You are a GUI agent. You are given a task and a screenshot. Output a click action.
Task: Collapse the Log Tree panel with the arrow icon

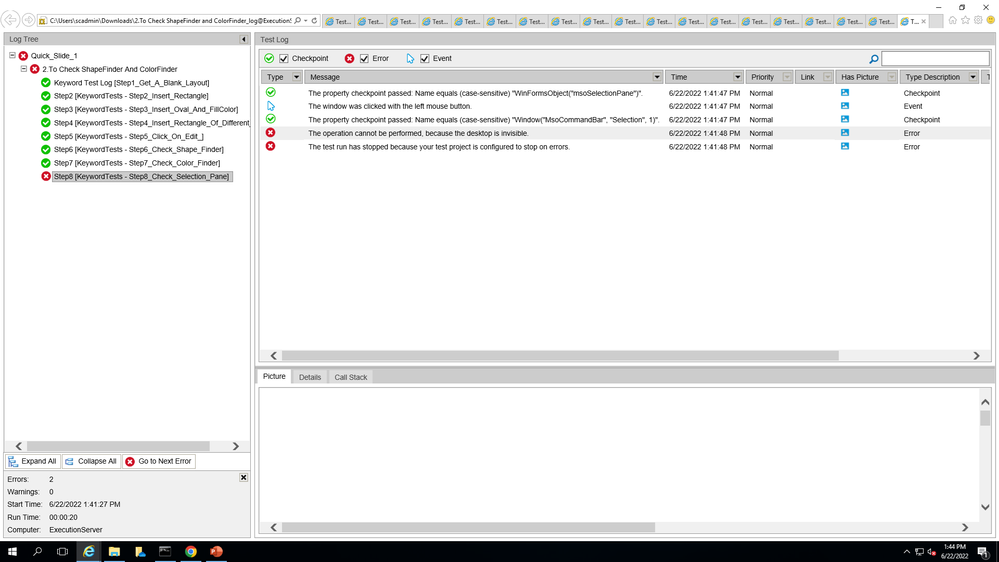(x=243, y=39)
